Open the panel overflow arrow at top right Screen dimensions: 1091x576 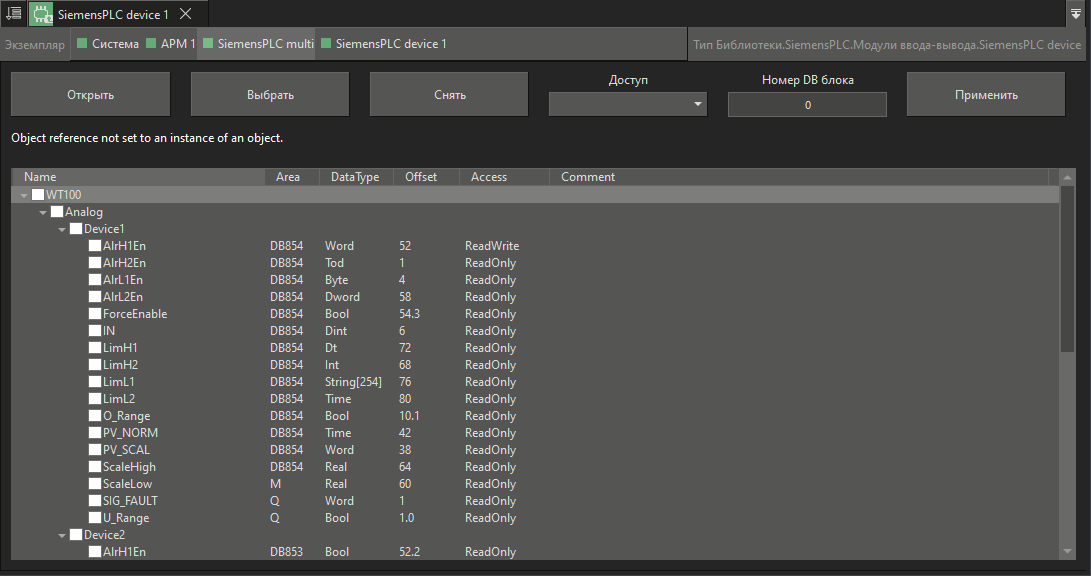1076,13
